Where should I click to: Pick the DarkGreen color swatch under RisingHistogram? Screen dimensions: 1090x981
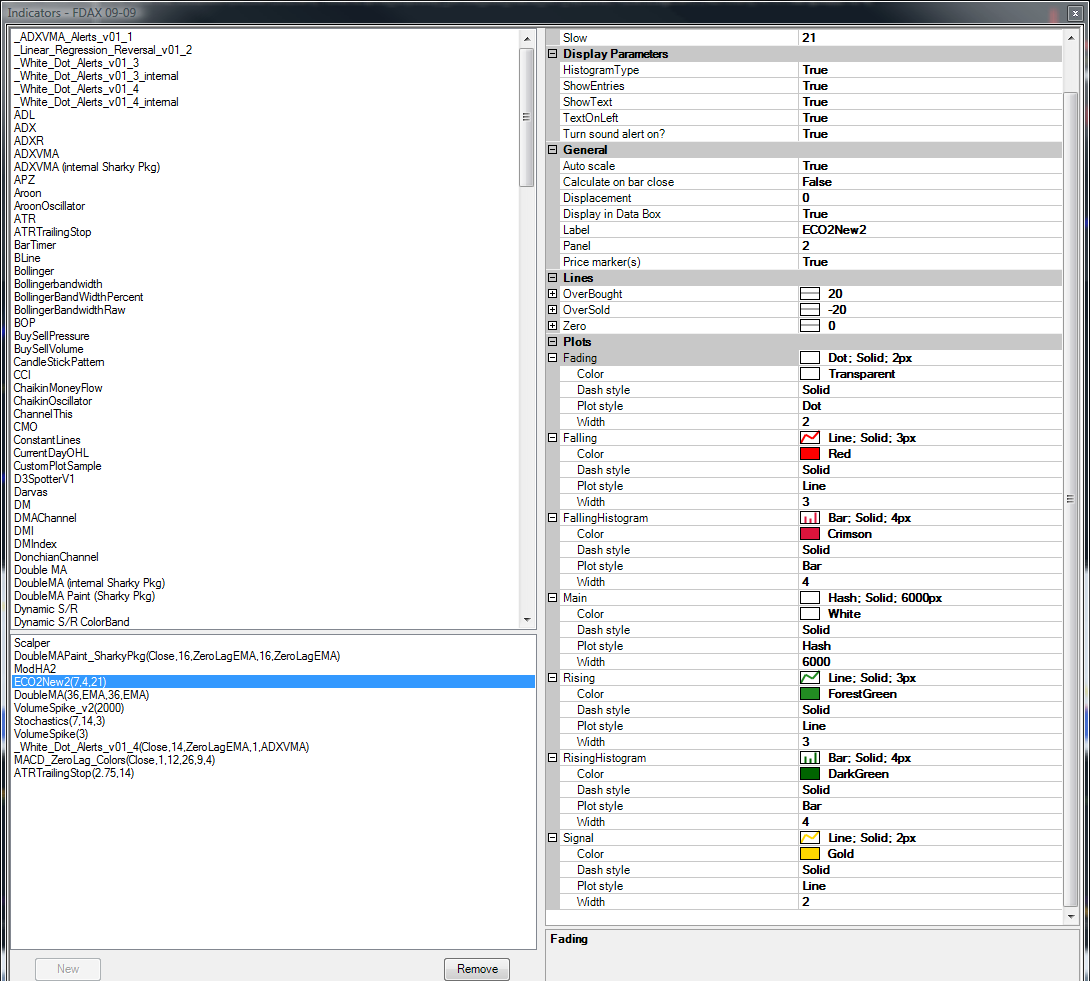click(x=809, y=774)
